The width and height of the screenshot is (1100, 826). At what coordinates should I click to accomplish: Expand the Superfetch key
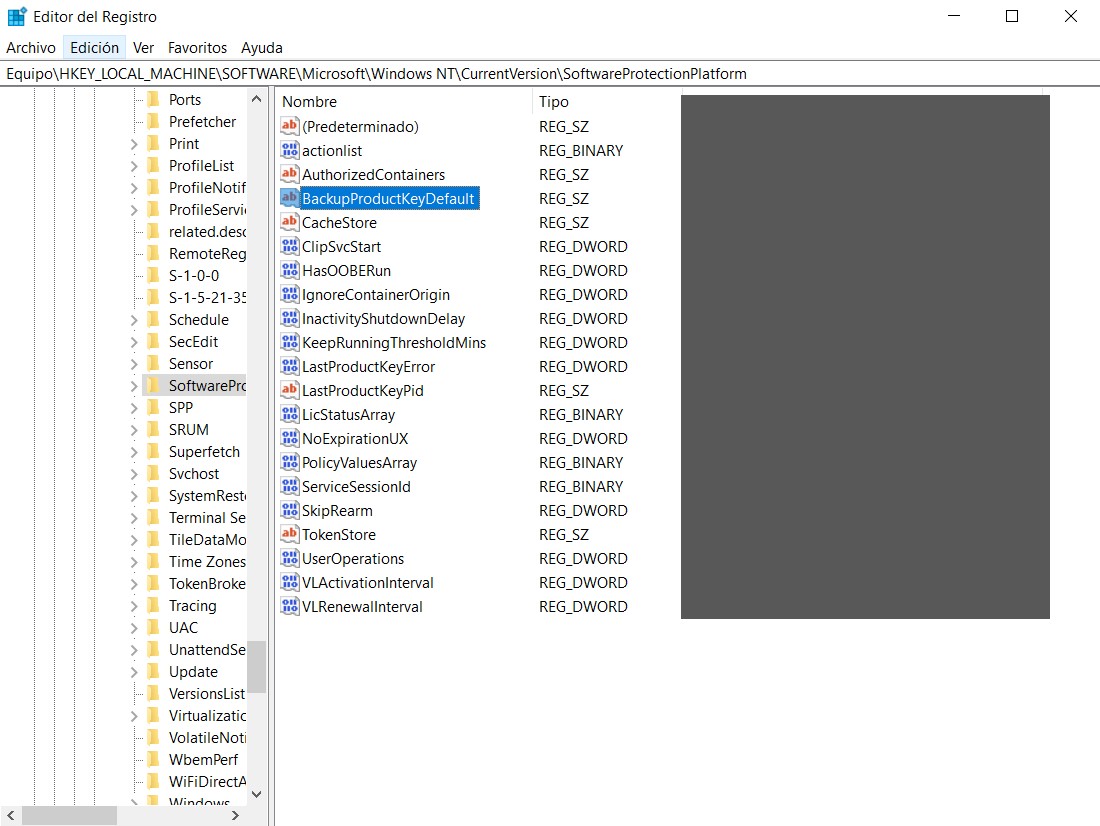click(x=134, y=452)
